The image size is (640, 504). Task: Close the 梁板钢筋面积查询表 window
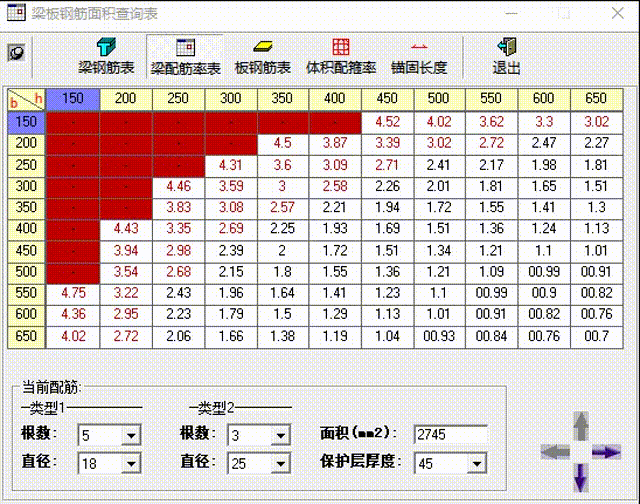click(618, 13)
